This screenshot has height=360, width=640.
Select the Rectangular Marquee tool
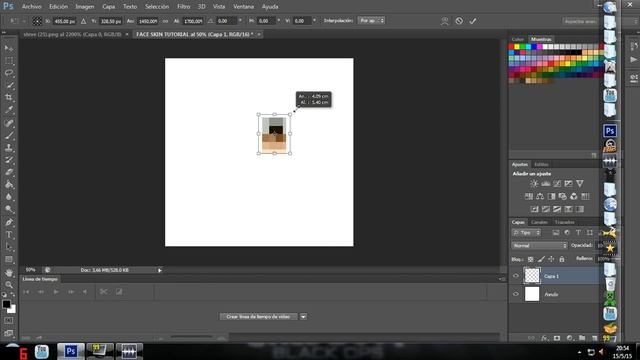9,60
